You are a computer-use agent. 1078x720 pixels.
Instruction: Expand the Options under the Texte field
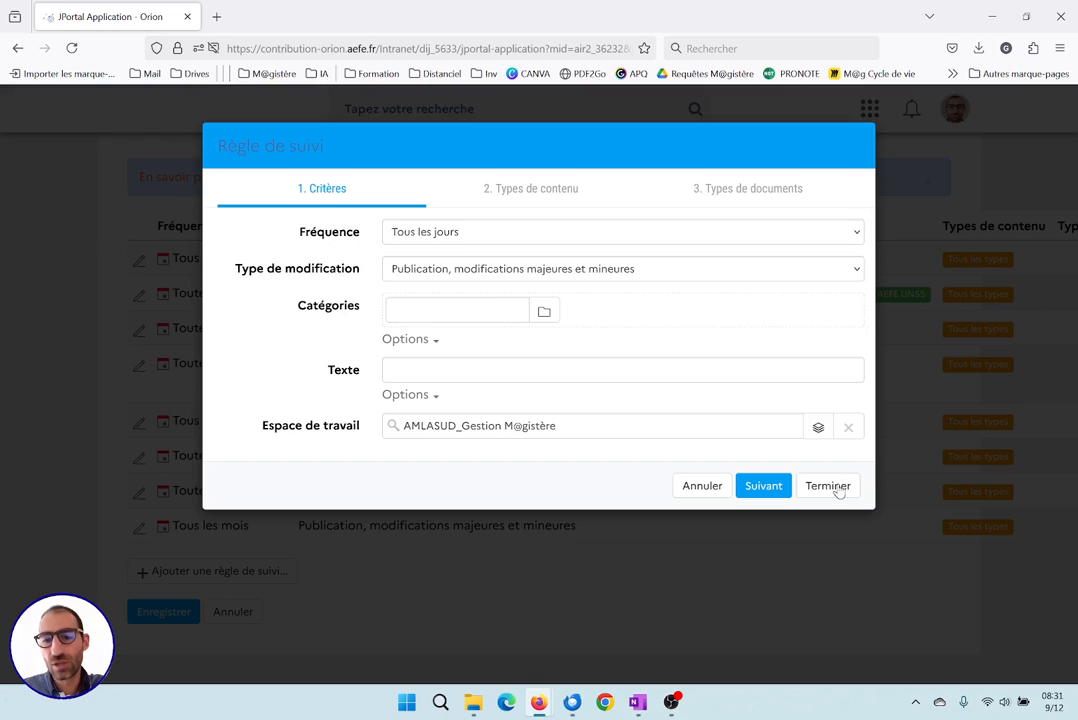410,394
